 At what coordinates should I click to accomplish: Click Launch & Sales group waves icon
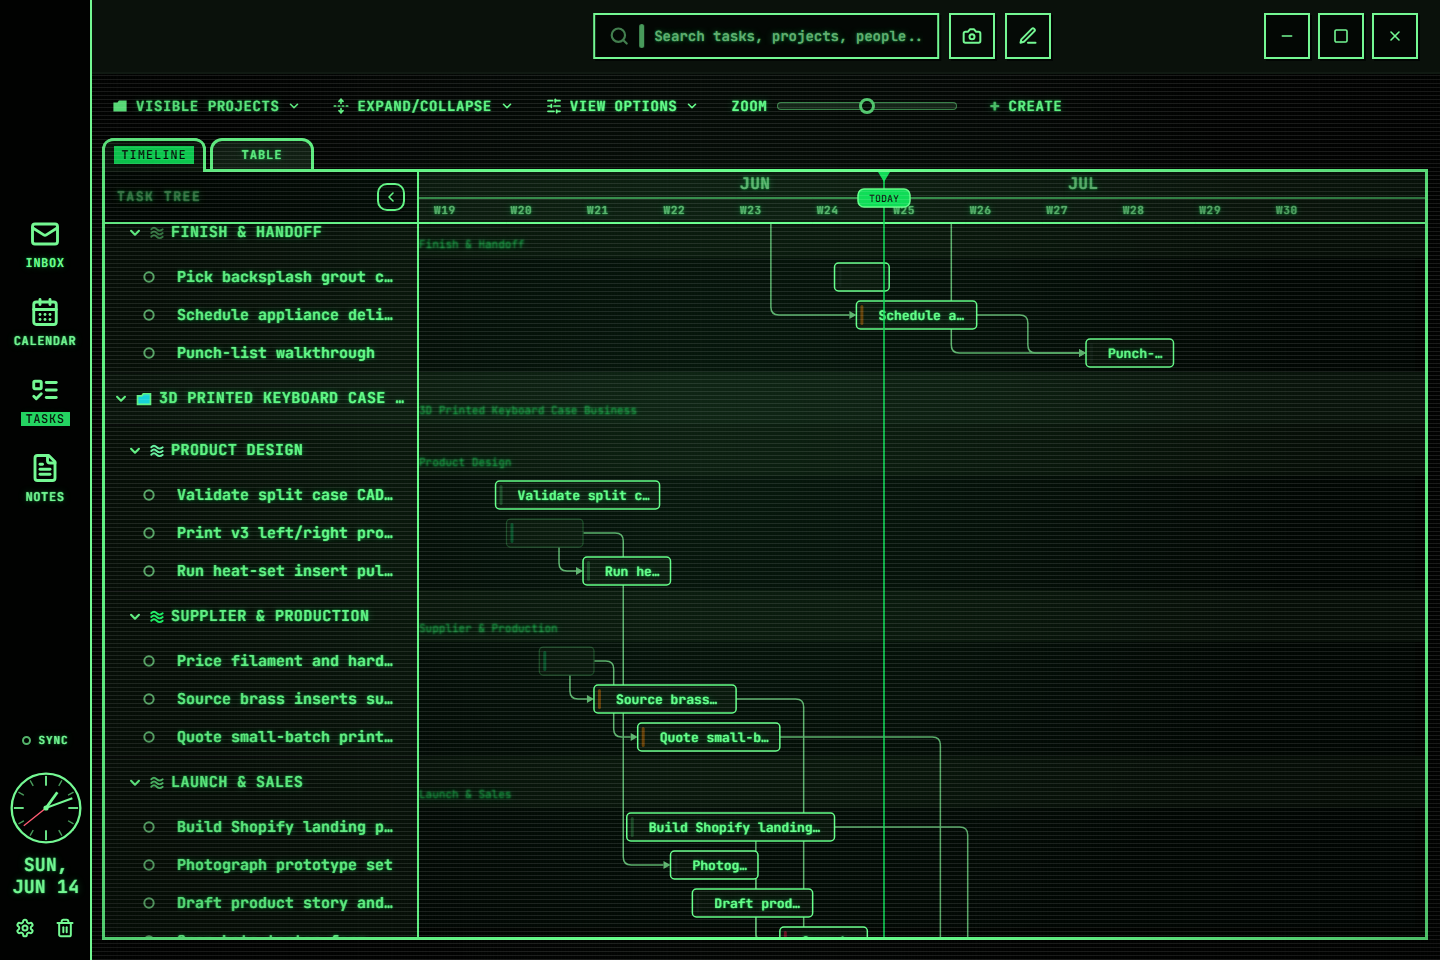157,782
